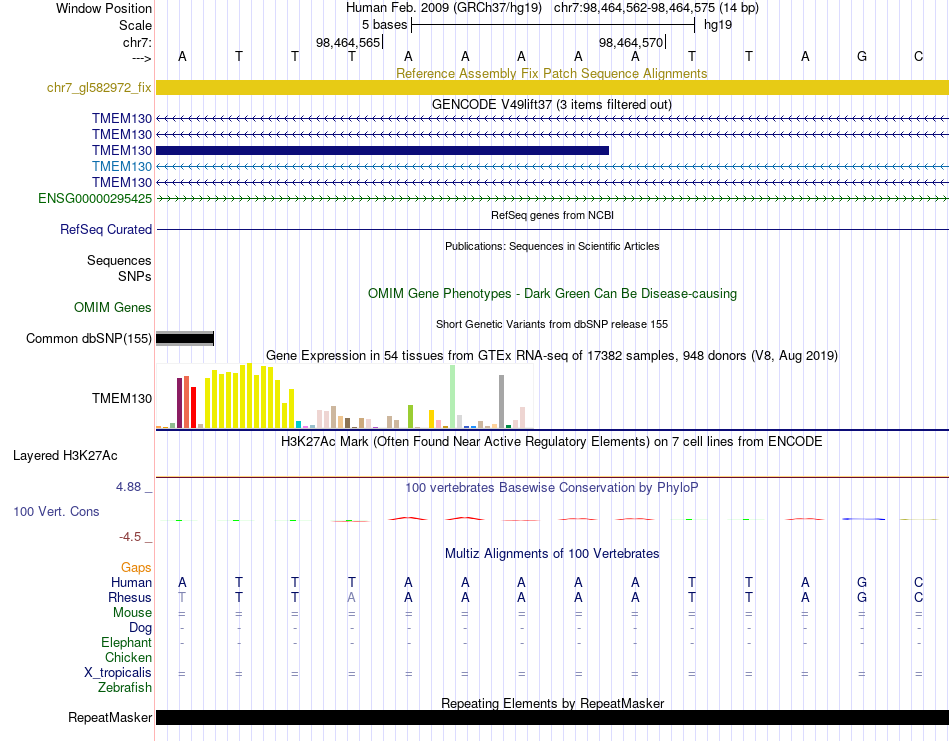Click the Chicken alignment row label
950x741 pixels.
[x=128, y=657]
